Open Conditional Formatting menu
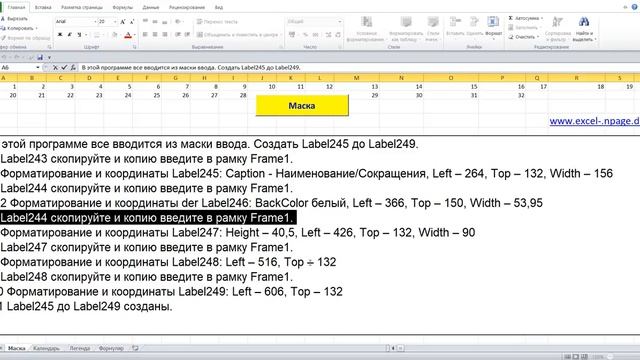The height and width of the screenshot is (360, 640). 366,29
